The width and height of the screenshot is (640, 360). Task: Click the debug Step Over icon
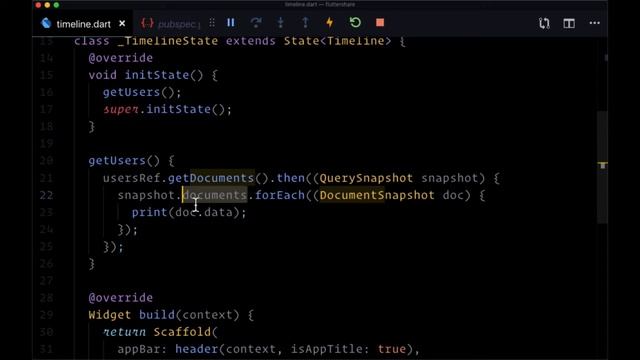pyautogui.click(x=256, y=22)
